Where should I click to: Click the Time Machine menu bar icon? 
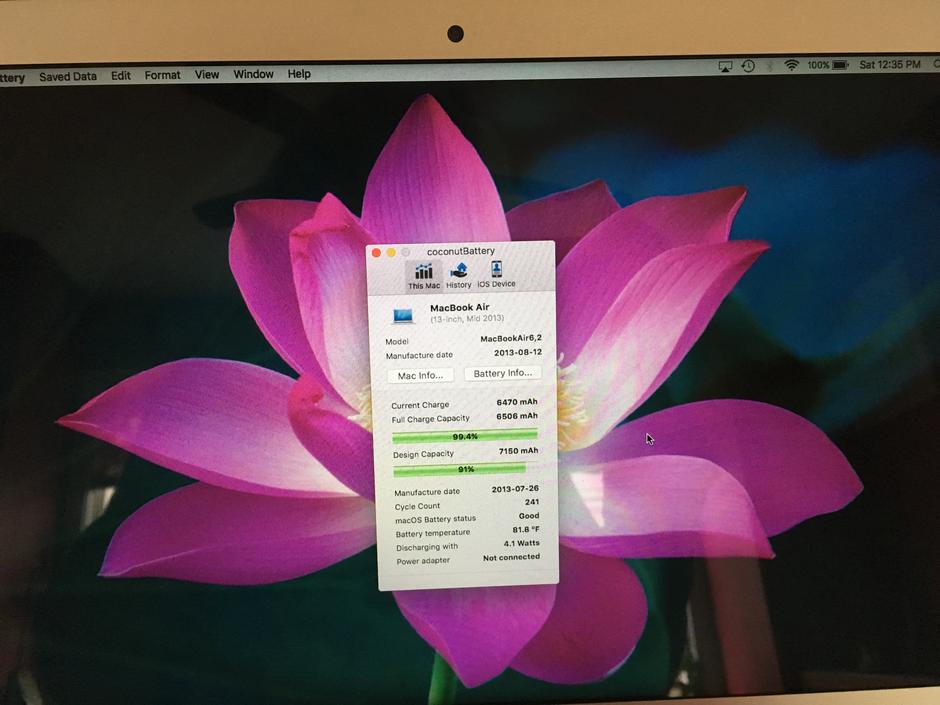[x=748, y=66]
